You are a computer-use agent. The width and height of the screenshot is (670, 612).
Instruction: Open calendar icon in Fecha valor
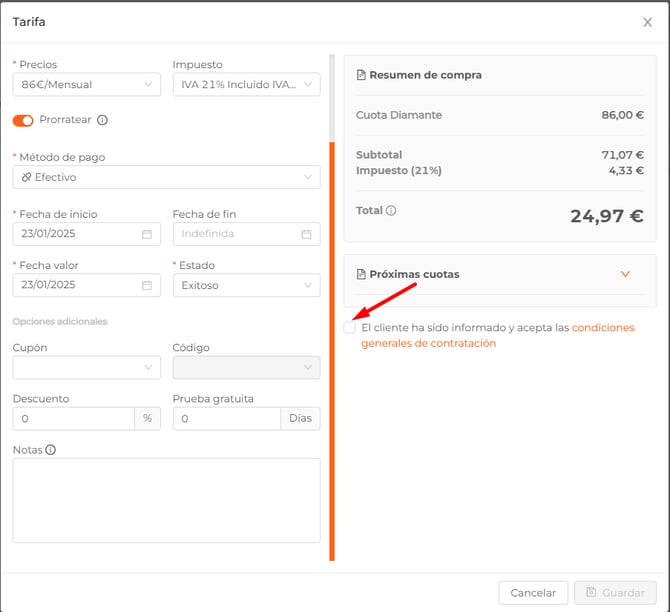click(147, 285)
